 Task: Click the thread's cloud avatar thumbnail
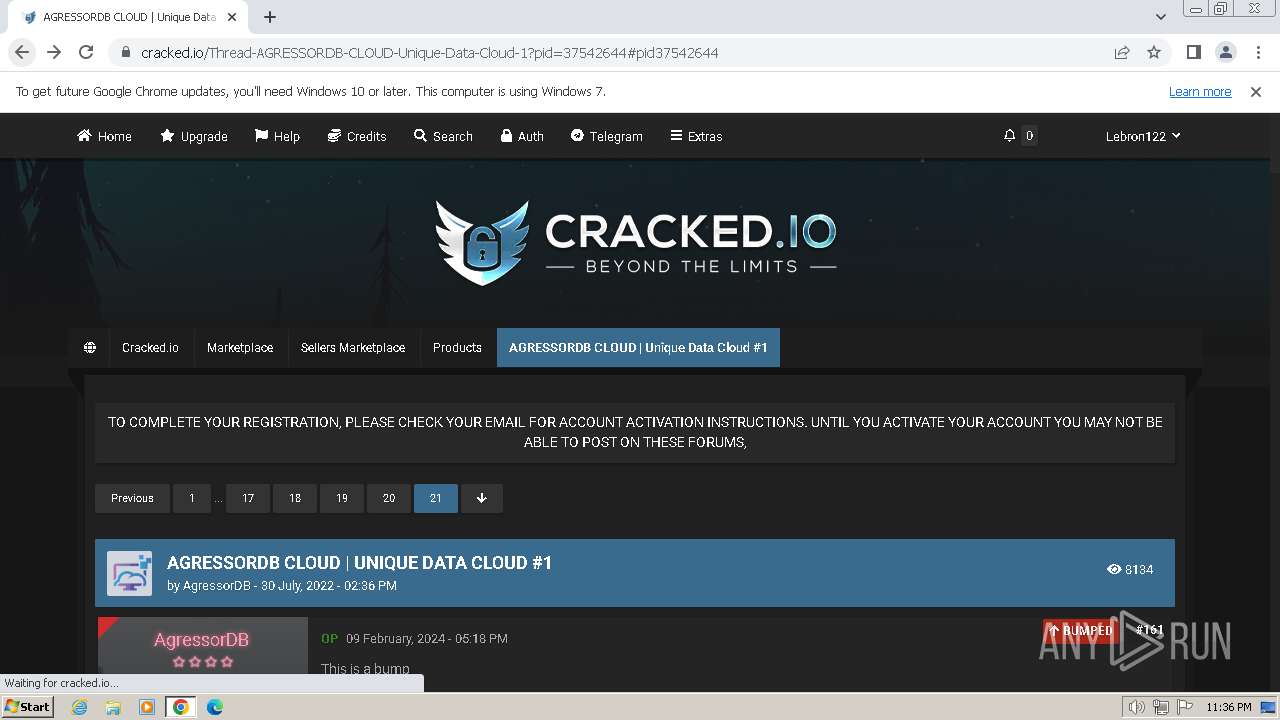129,573
